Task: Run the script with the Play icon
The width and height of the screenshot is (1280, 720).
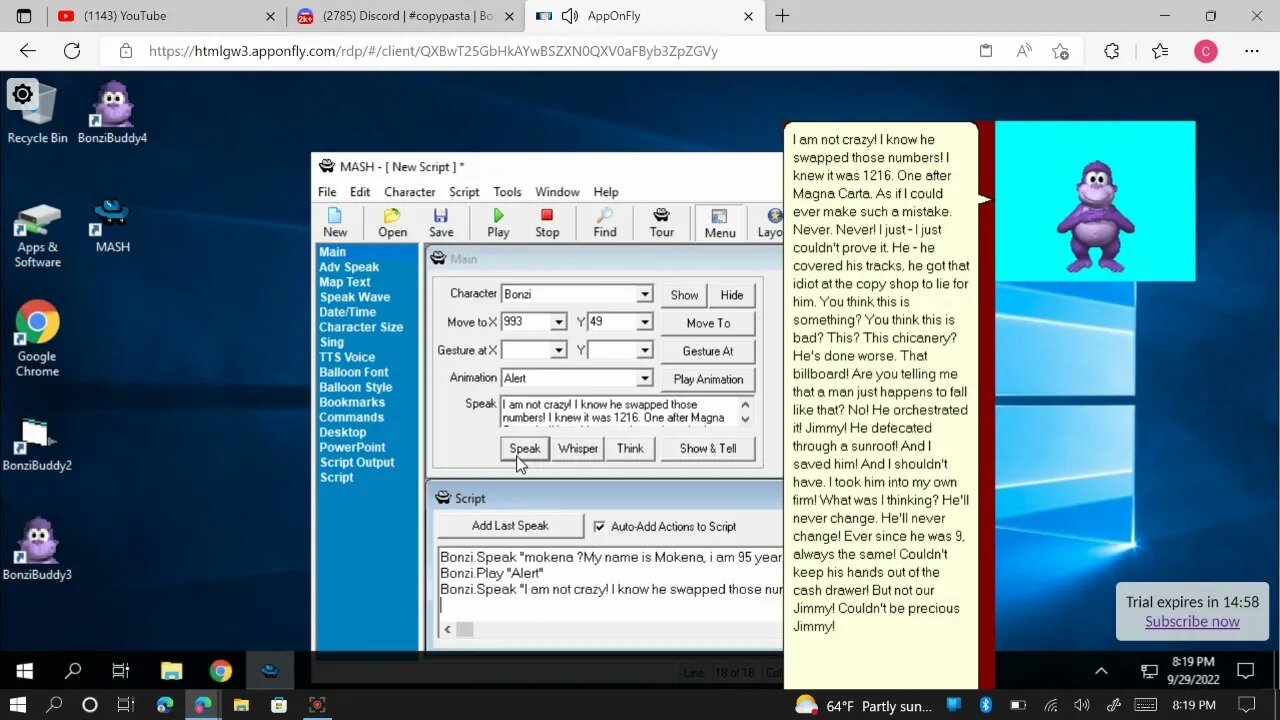Action: coord(498,222)
